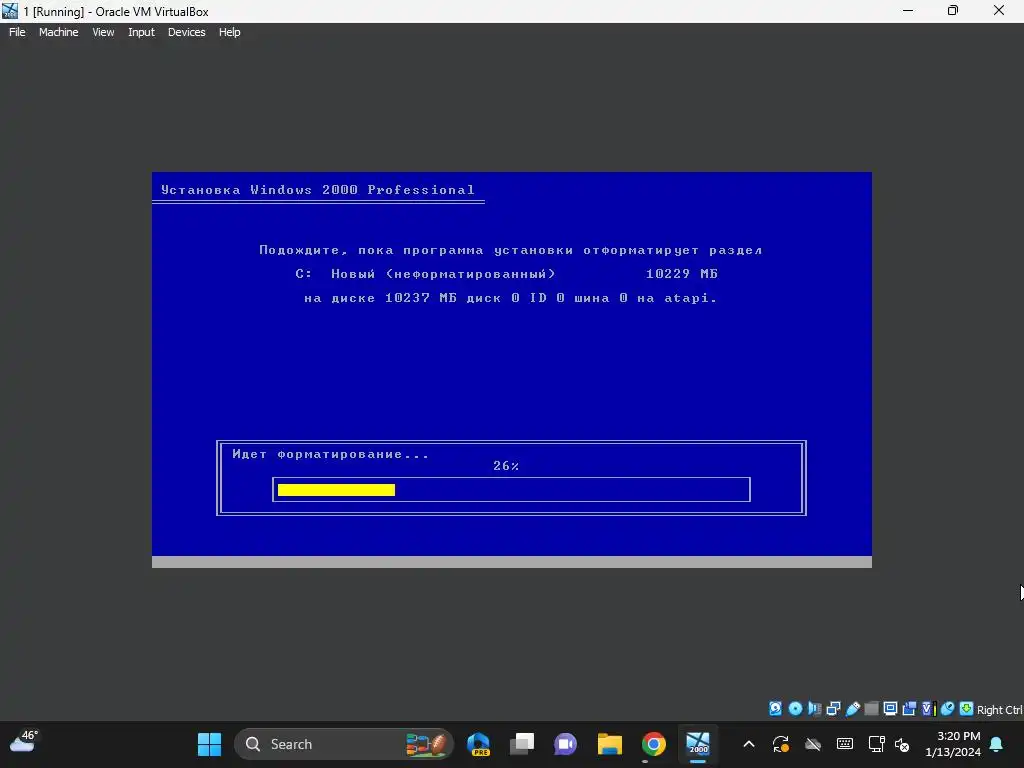1024x768 pixels.
Task: Click the mouse integration status icon
Action: pos(948,709)
